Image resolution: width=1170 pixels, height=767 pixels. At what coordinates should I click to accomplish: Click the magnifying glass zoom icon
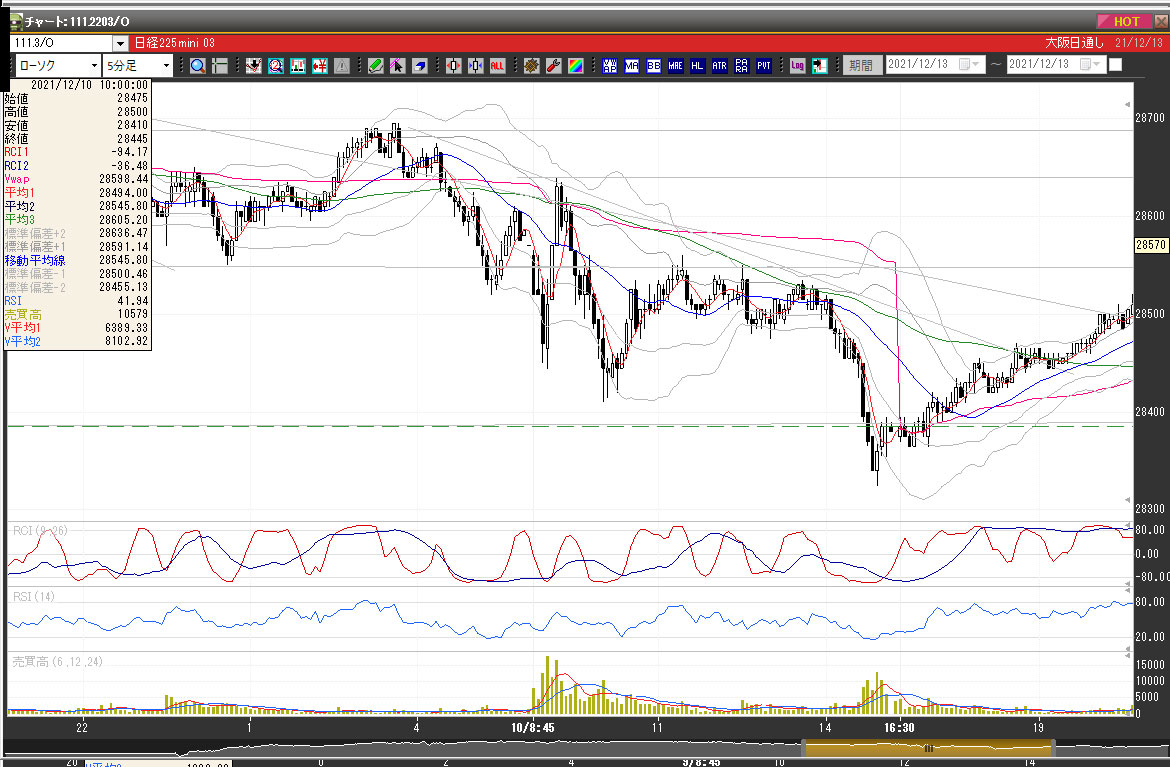pos(198,66)
